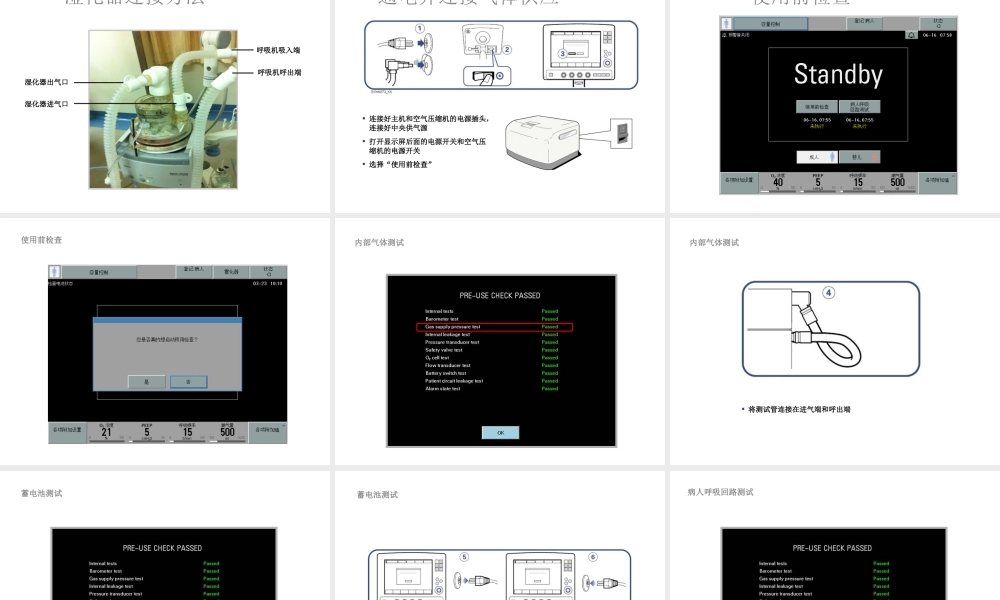Click the infant icon next to 婴儿 button
Screen dimensions: 1000x600
pyautogui.click(x=872, y=157)
